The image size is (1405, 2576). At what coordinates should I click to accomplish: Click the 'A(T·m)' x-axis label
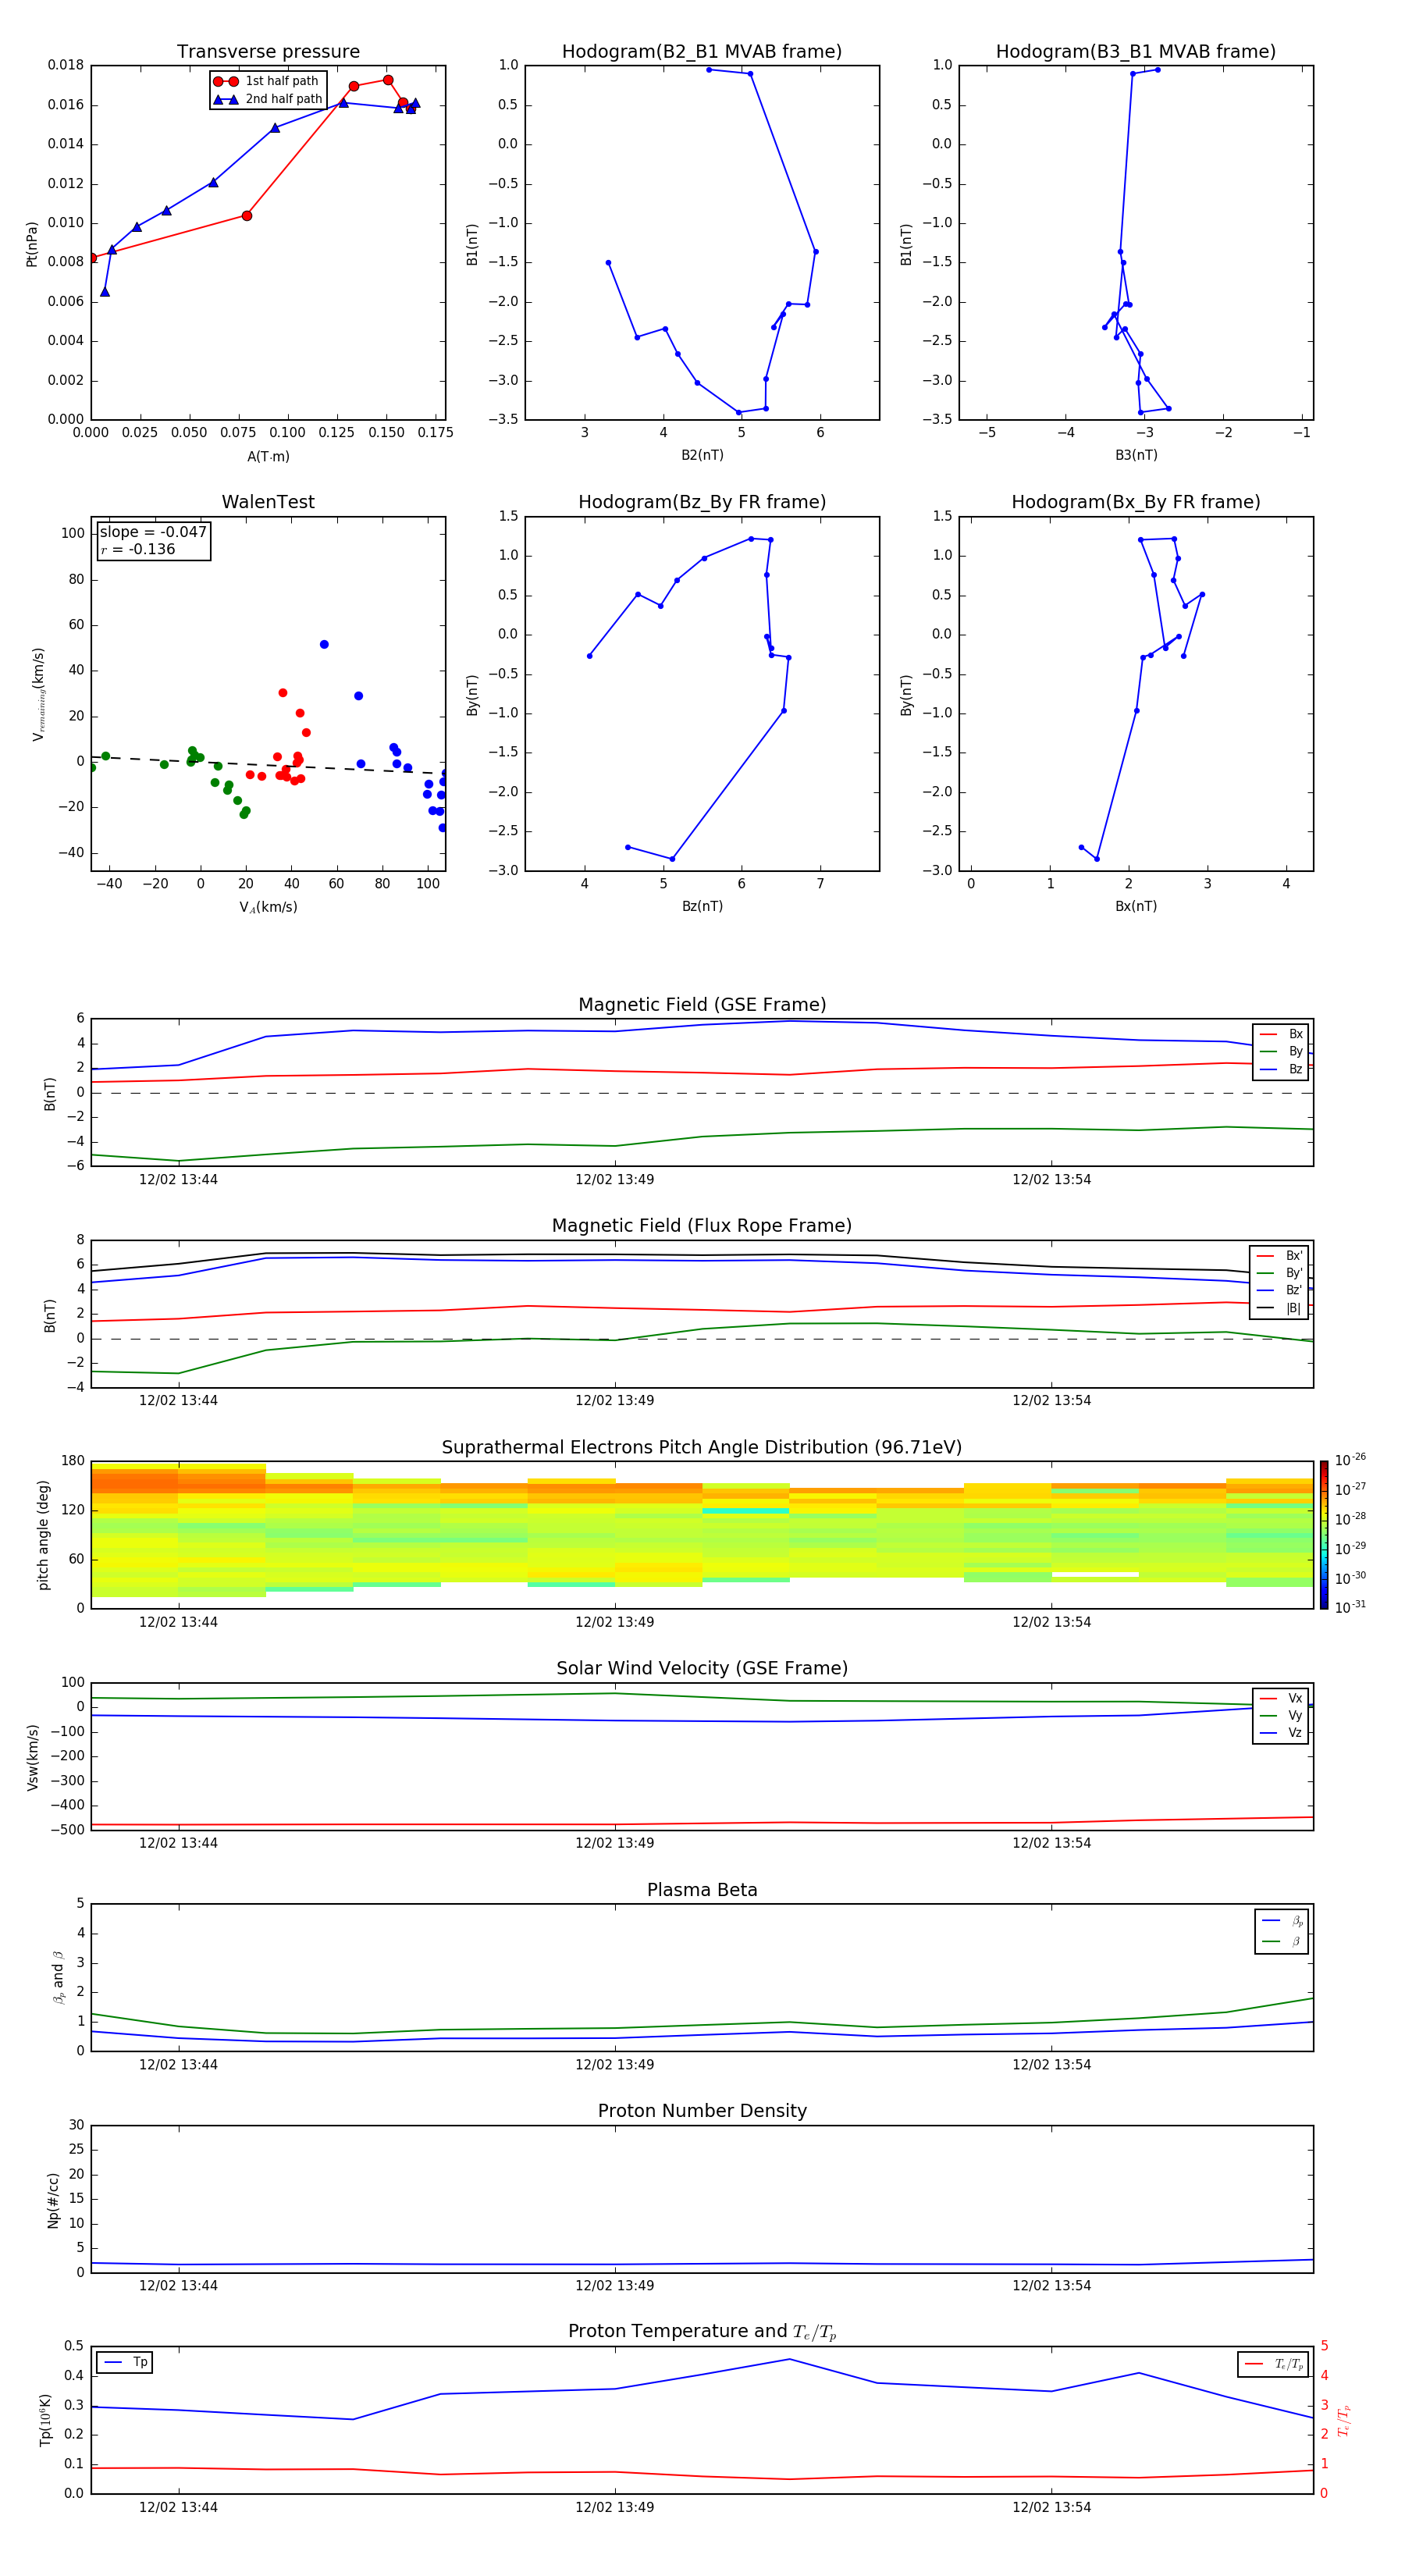[x=268, y=456]
